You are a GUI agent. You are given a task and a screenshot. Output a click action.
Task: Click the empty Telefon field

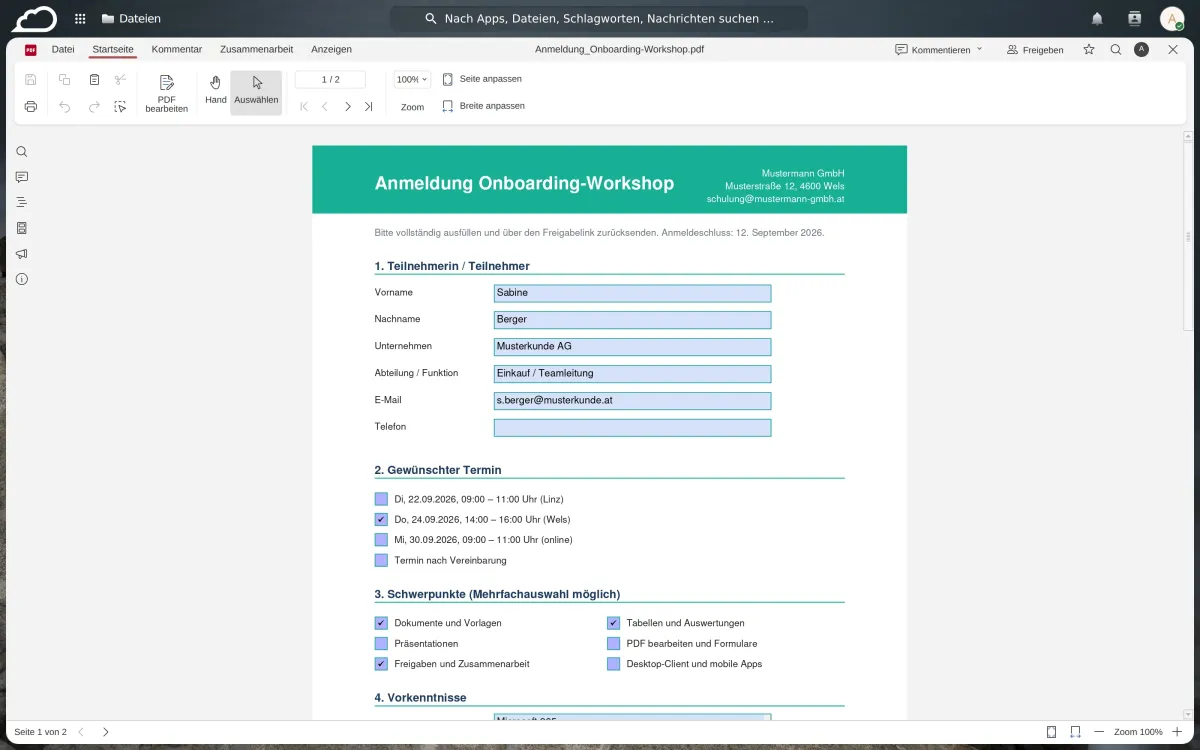tap(632, 427)
